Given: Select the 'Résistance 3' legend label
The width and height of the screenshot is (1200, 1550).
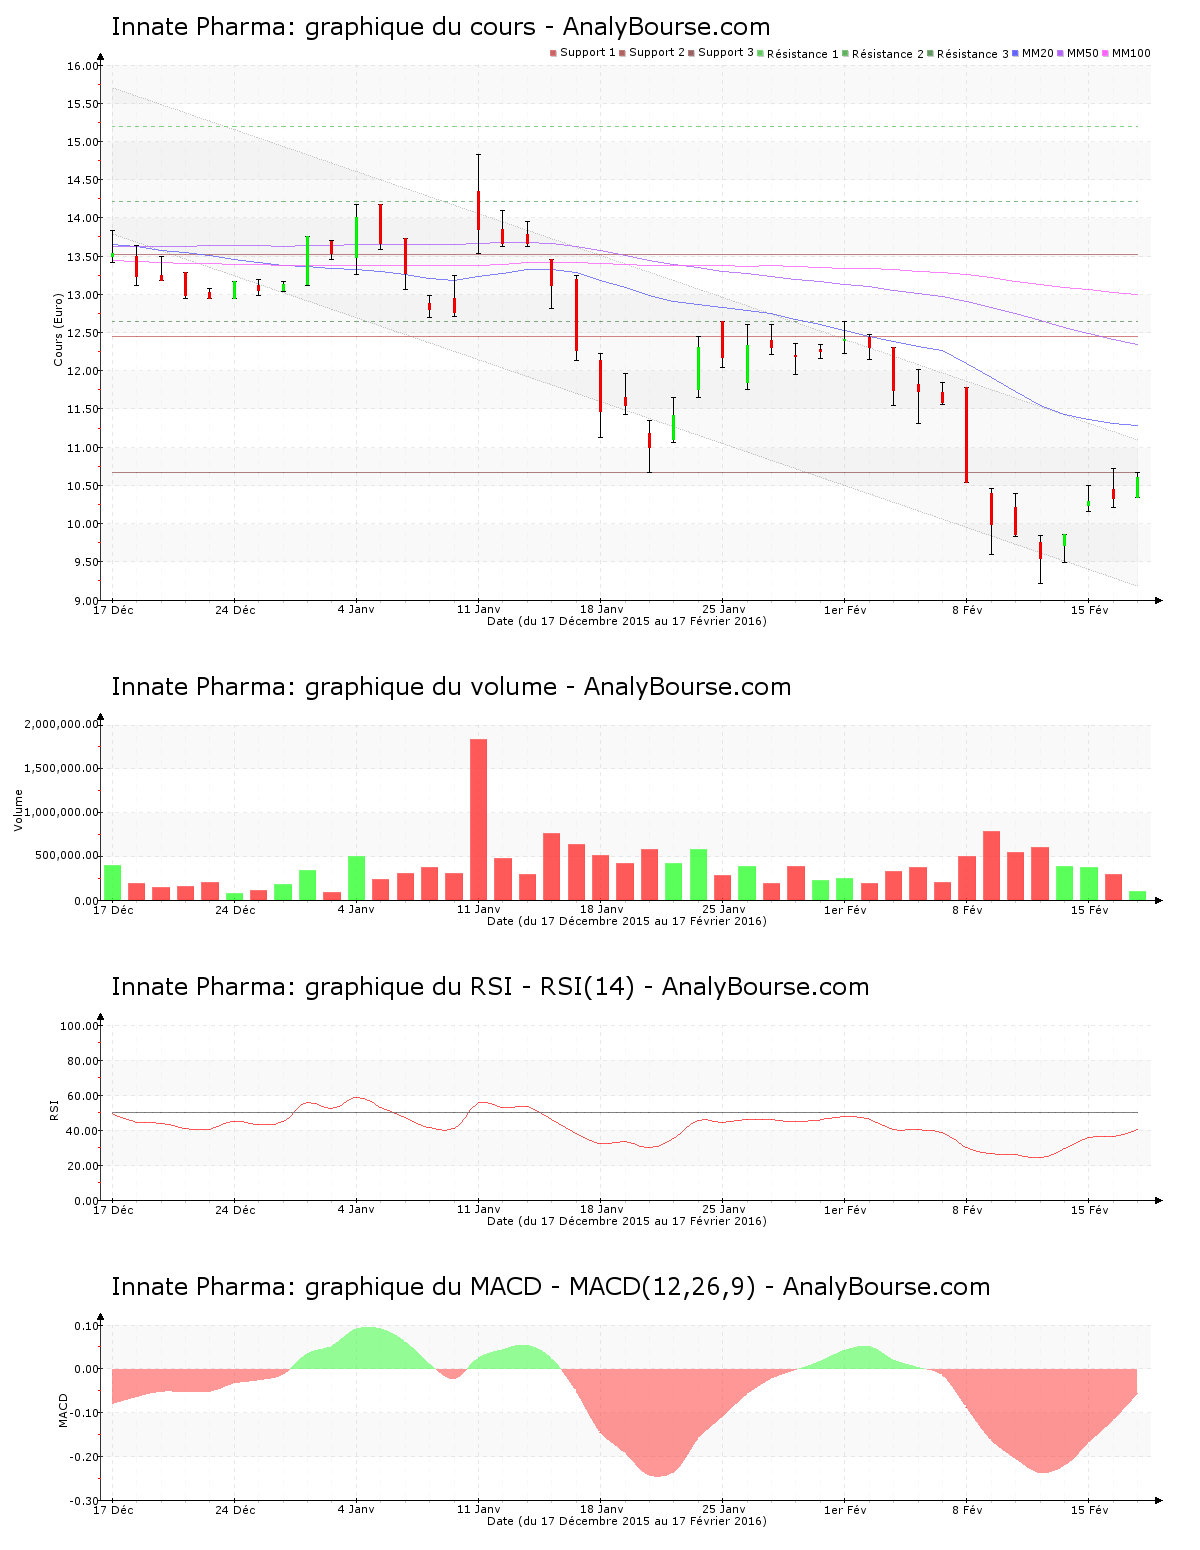Looking at the screenshot, I should (x=973, y=54).
